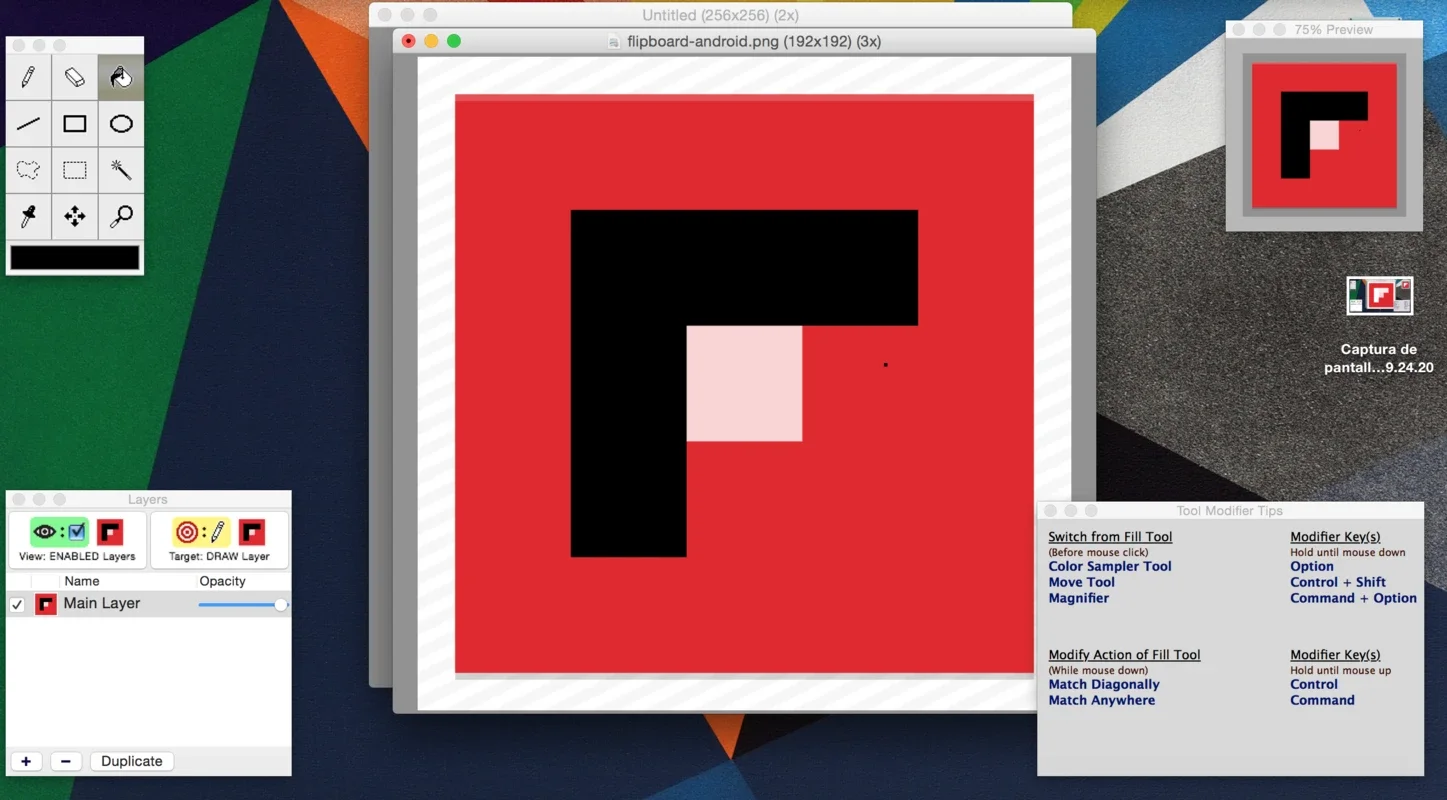
Task: Select the Rectangle shape tool
Action: pyautogui.click(x=75, y=124)
